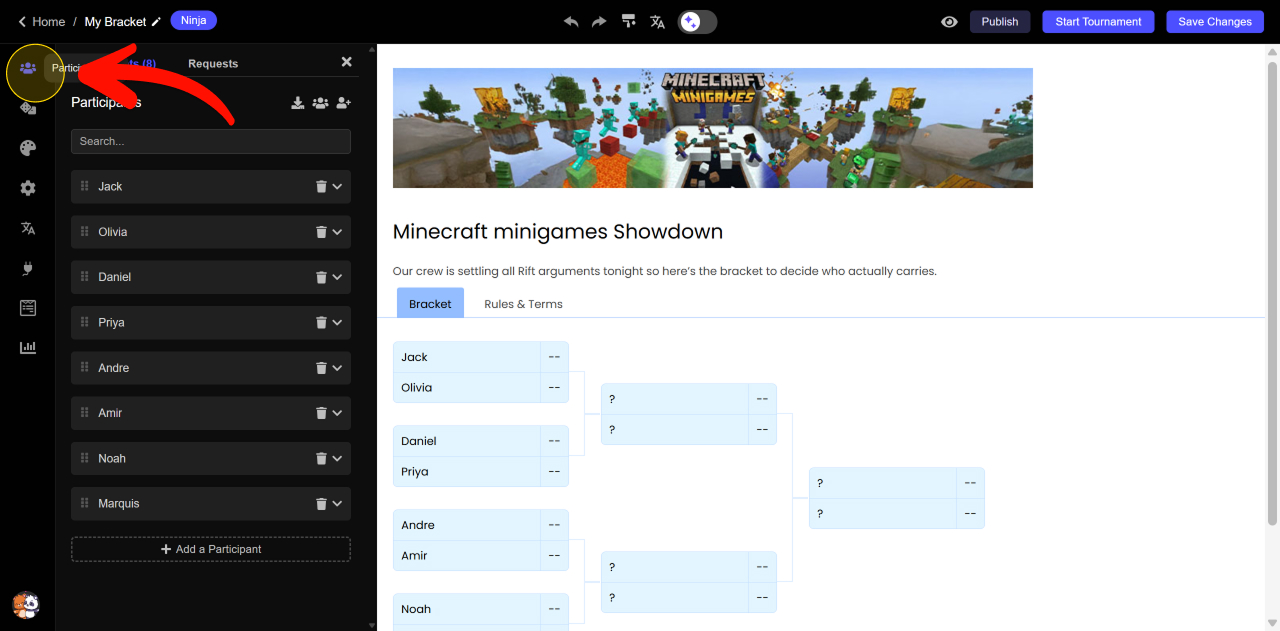Open the palette design icon in sidebar
Viewport: 1280px width, 631px height.
point(28,148)
